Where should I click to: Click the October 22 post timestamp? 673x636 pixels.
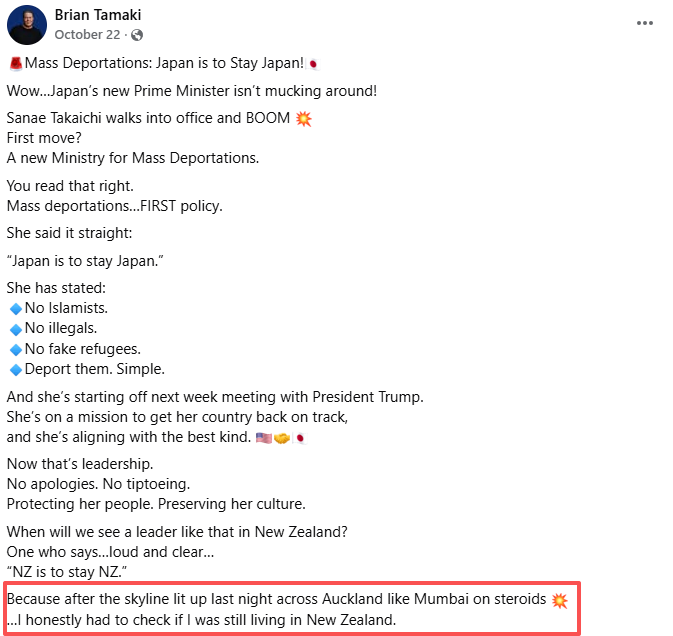pos(87,34)
